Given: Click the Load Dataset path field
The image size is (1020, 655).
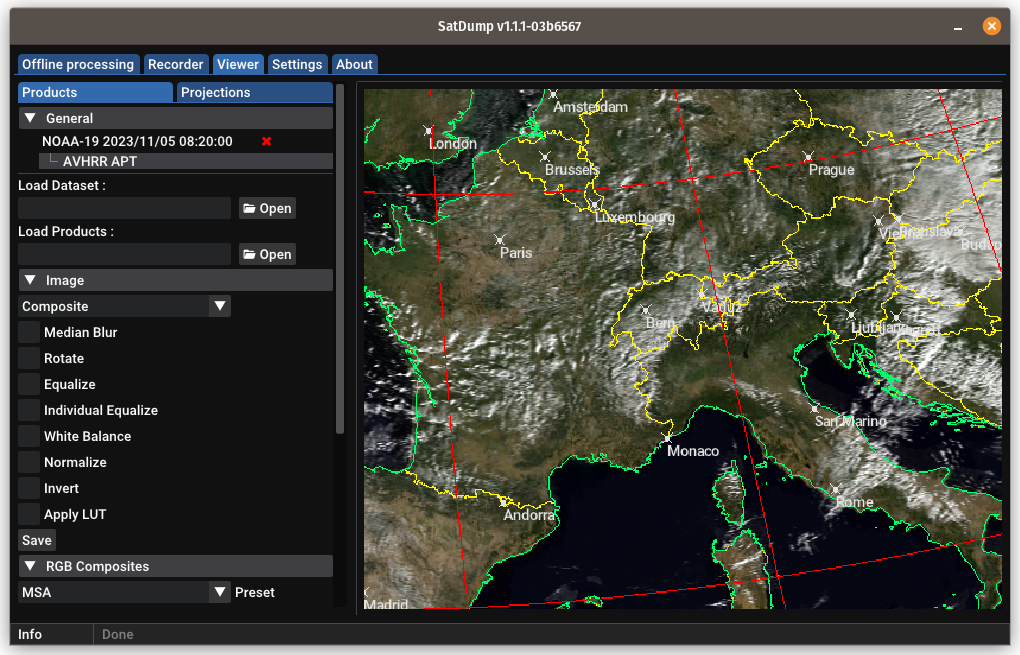Looking at the screenshot, I should tap(124, 208).
